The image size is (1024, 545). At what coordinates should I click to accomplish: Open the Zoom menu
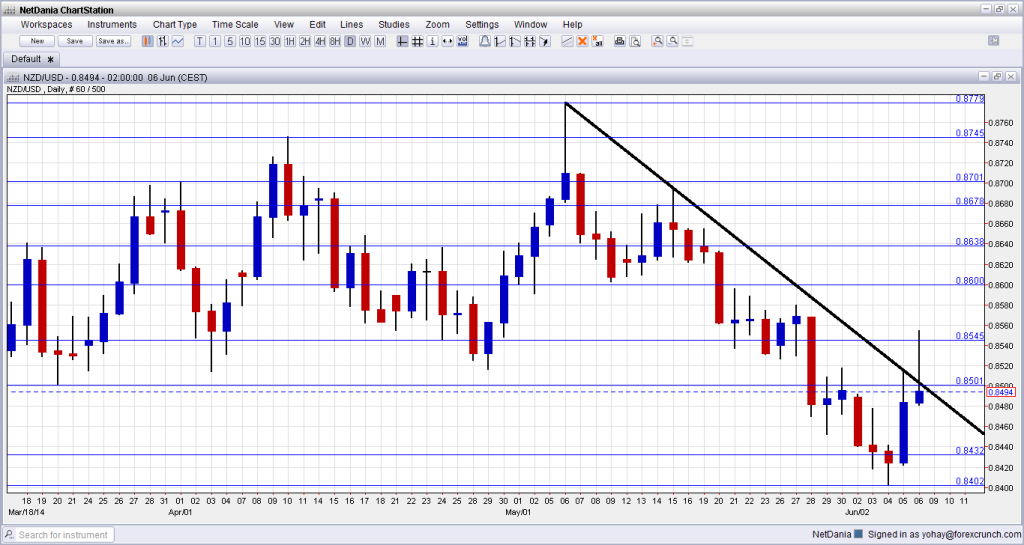point(438,25)
